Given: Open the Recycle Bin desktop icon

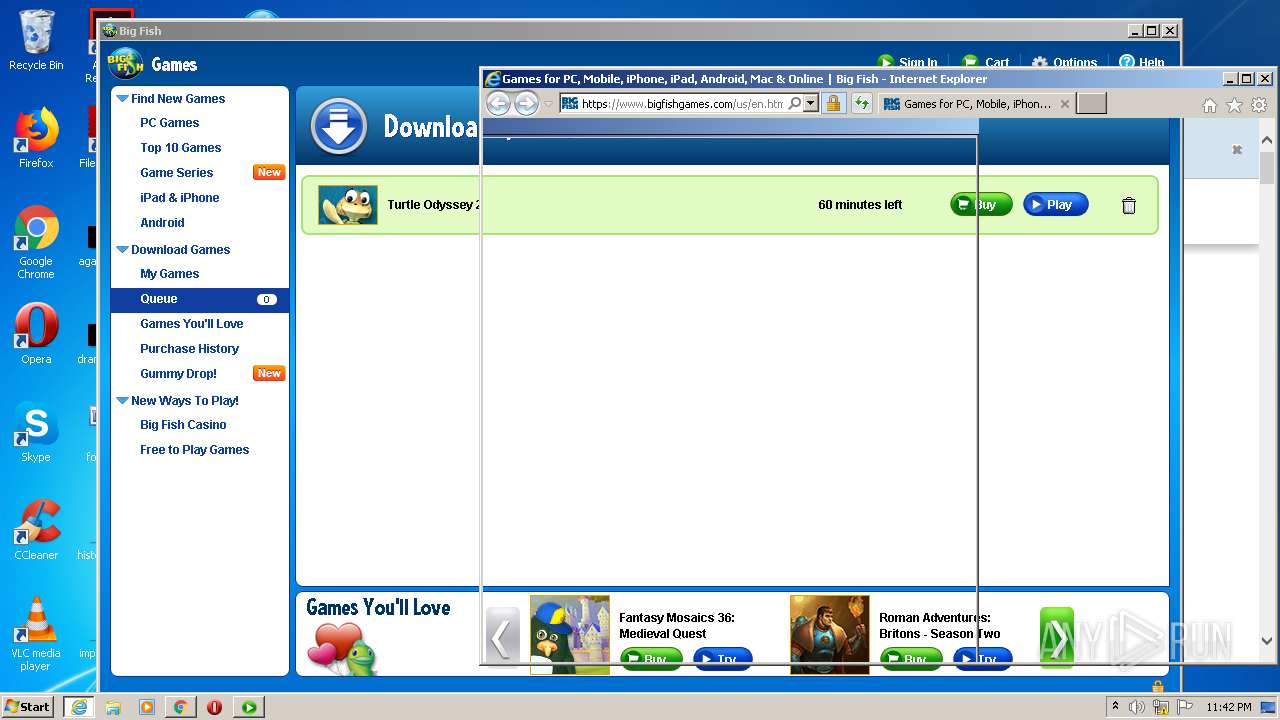Looking at the screenshot, I should [x=36, y=40].
